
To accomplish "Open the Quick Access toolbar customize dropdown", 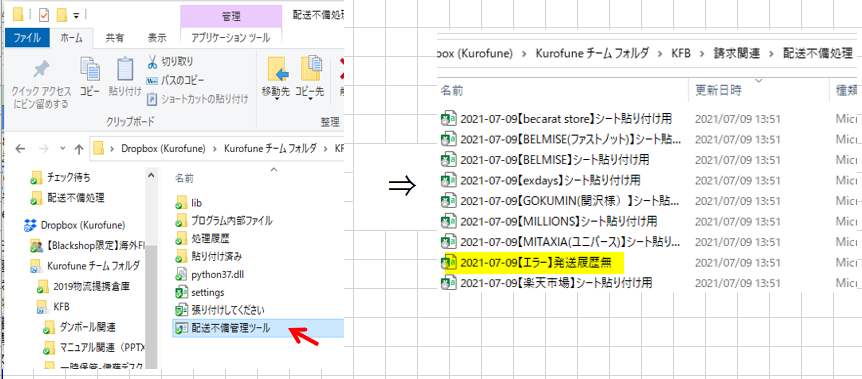I will point(76,14).
